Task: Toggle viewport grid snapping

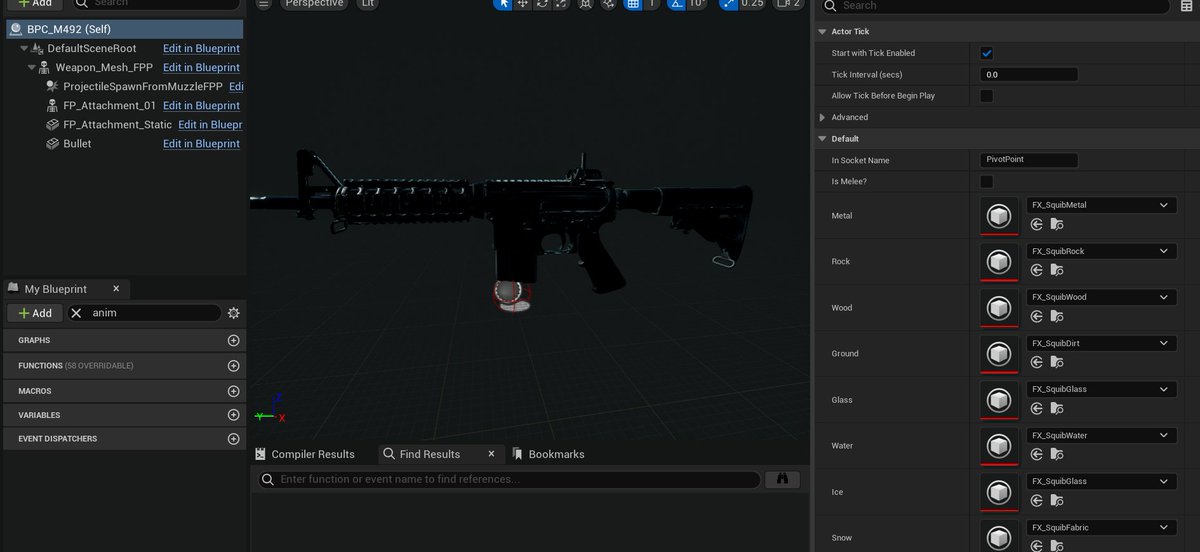Action: pyautogui.click(x=632, y=4)
